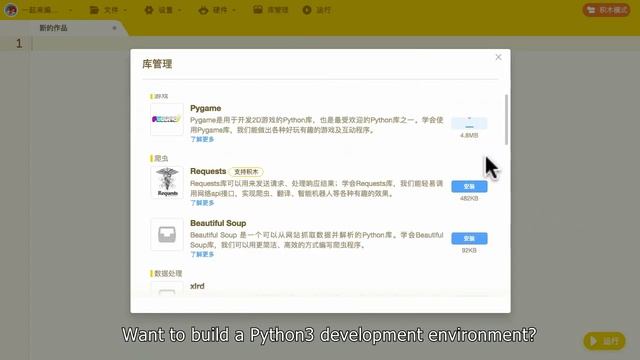Click the folder icon beside 文件
Viewport: 640px width, 360px height.
(94, 10)
